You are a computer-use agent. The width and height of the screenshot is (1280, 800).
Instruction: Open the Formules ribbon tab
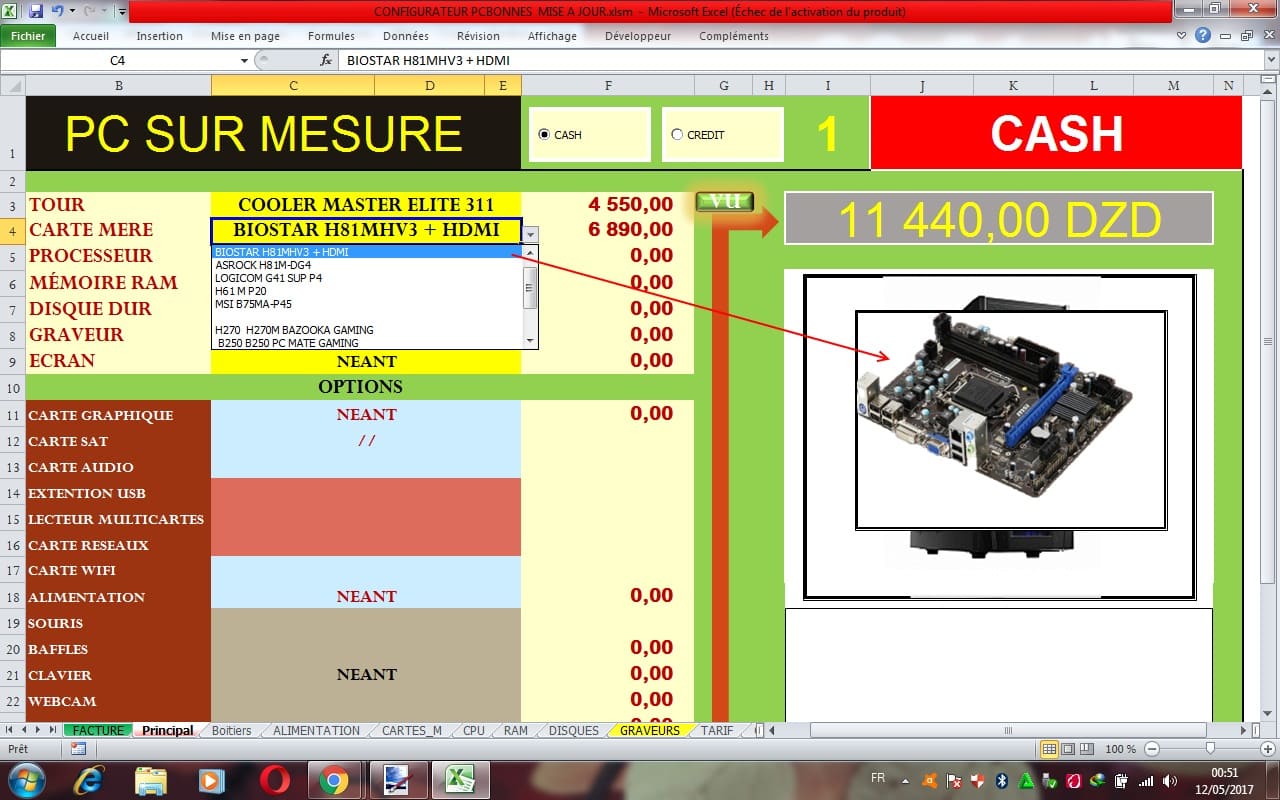click(x=331, y=36)
